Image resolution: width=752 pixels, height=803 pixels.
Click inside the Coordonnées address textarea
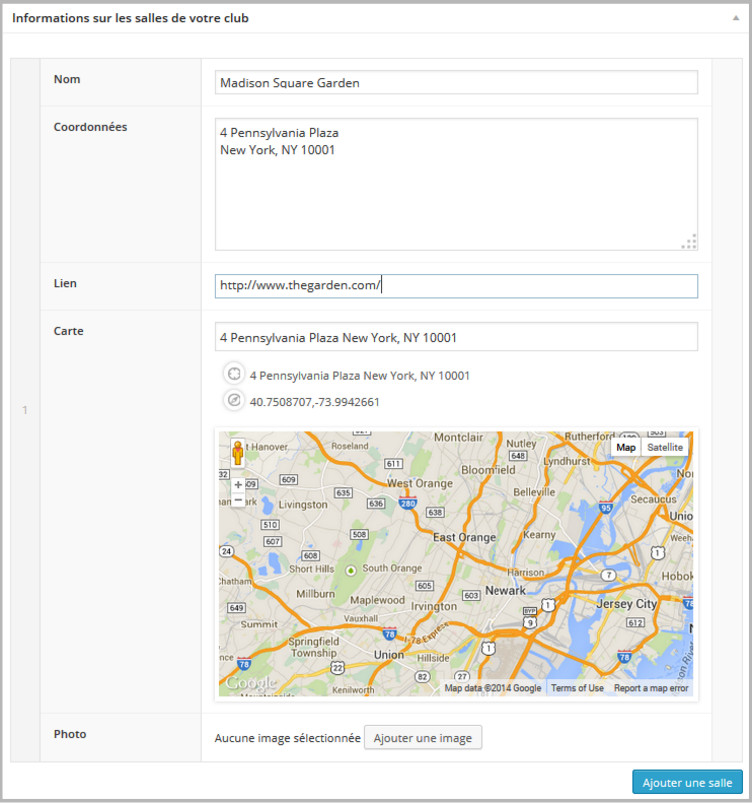[x=456, y=184]
